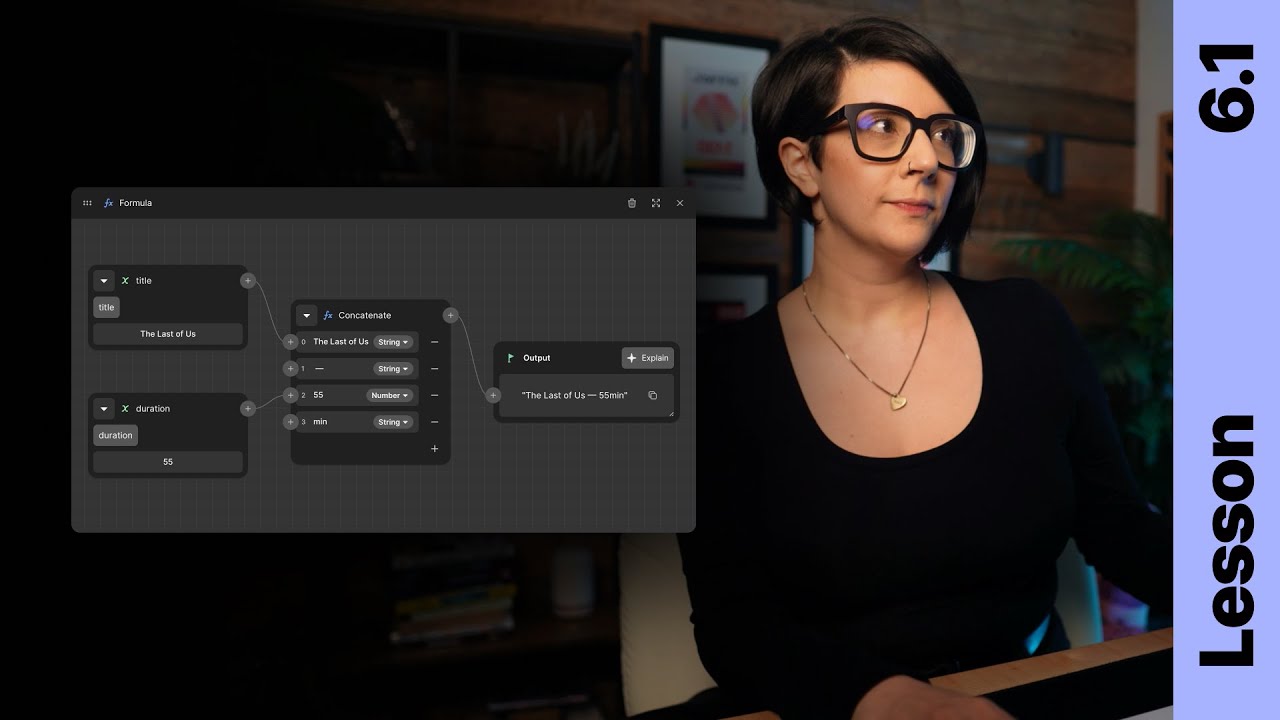Click the green variable icon on the title node

click(x=124, y=281)
